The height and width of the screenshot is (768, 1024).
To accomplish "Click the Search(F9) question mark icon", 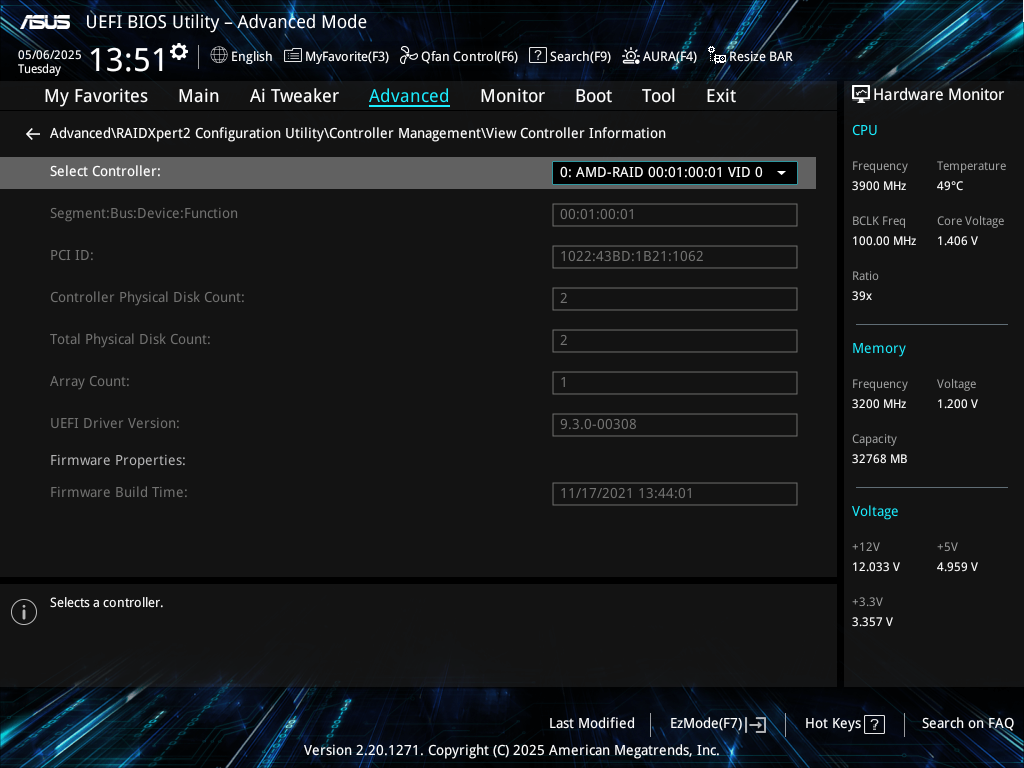I will [538, 56].
